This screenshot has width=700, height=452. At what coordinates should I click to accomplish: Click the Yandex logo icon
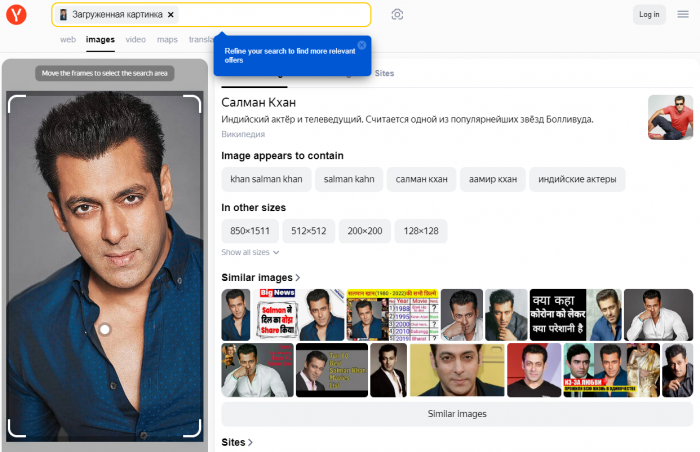tap(16, 14)
